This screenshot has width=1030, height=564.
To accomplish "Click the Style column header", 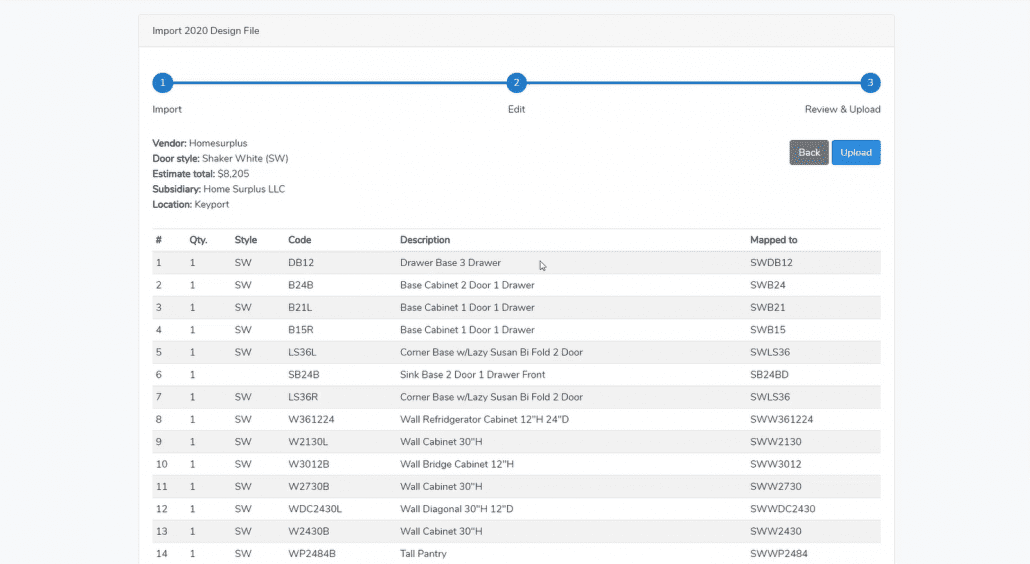I will (246, 240).
